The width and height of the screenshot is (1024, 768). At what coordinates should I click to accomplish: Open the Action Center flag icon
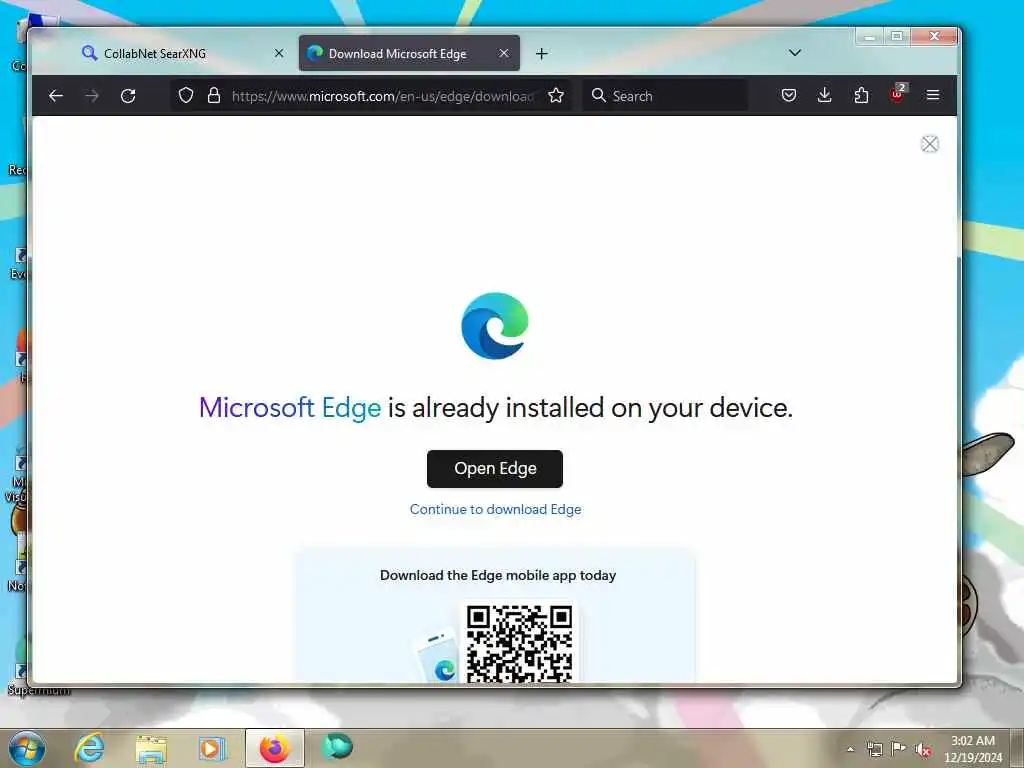point(899,748)
